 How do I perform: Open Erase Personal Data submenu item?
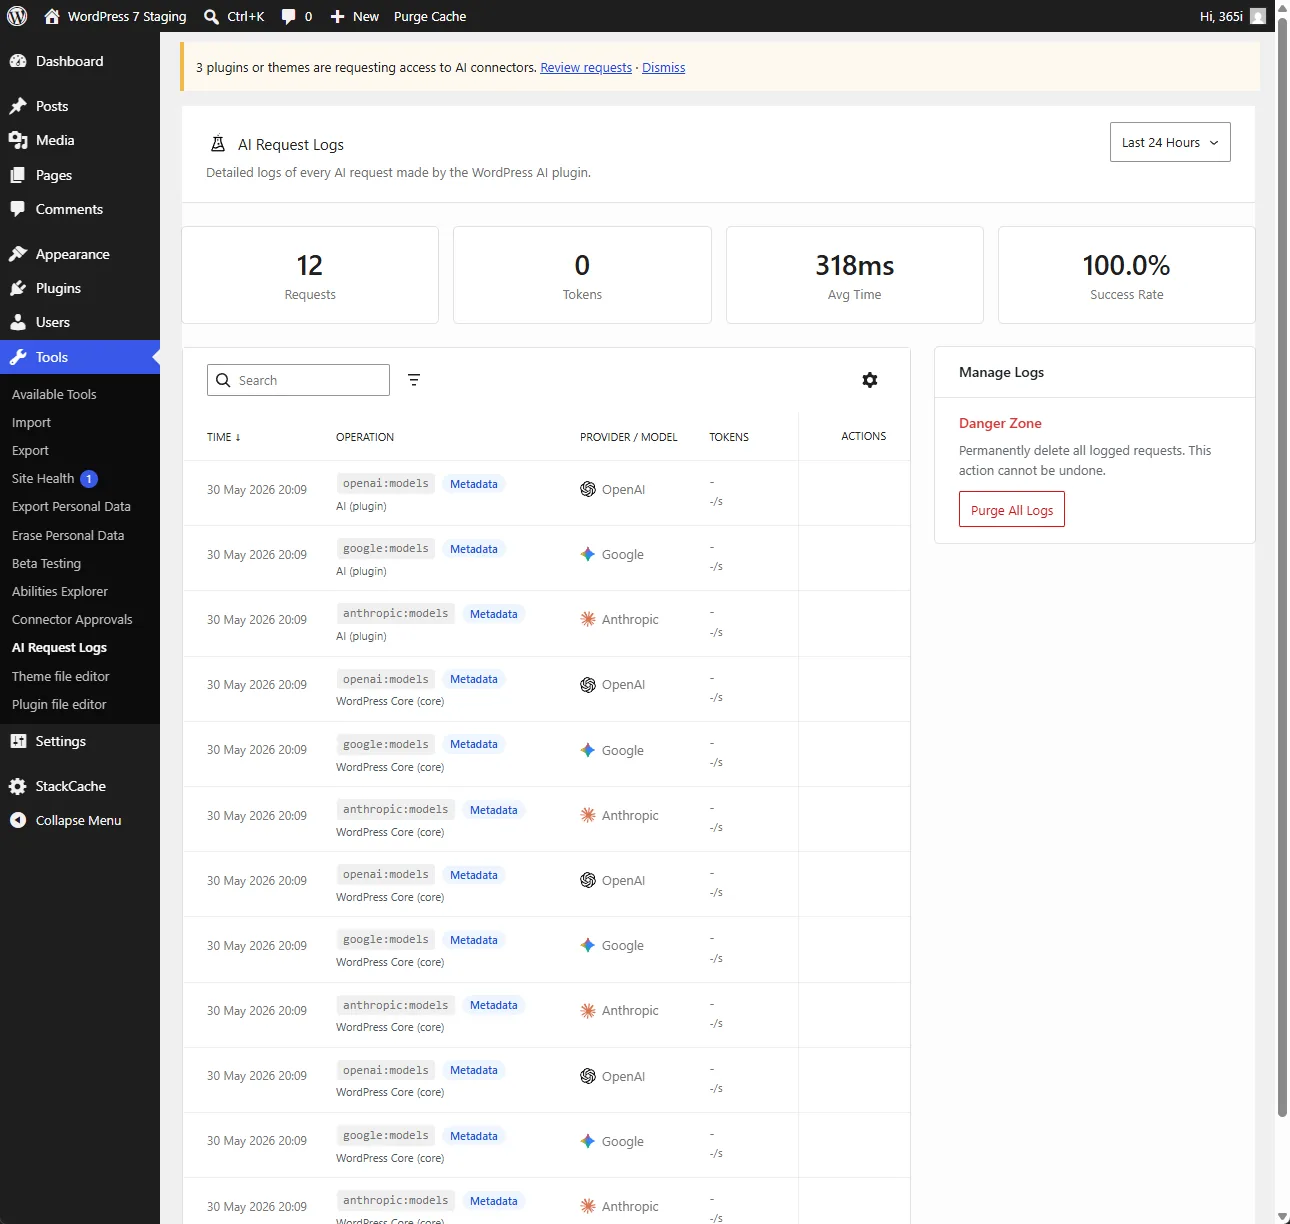[x=68, y=535]
